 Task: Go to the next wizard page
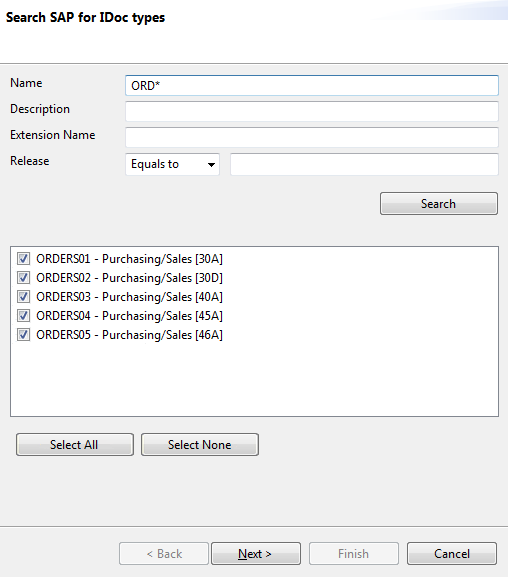256,553
